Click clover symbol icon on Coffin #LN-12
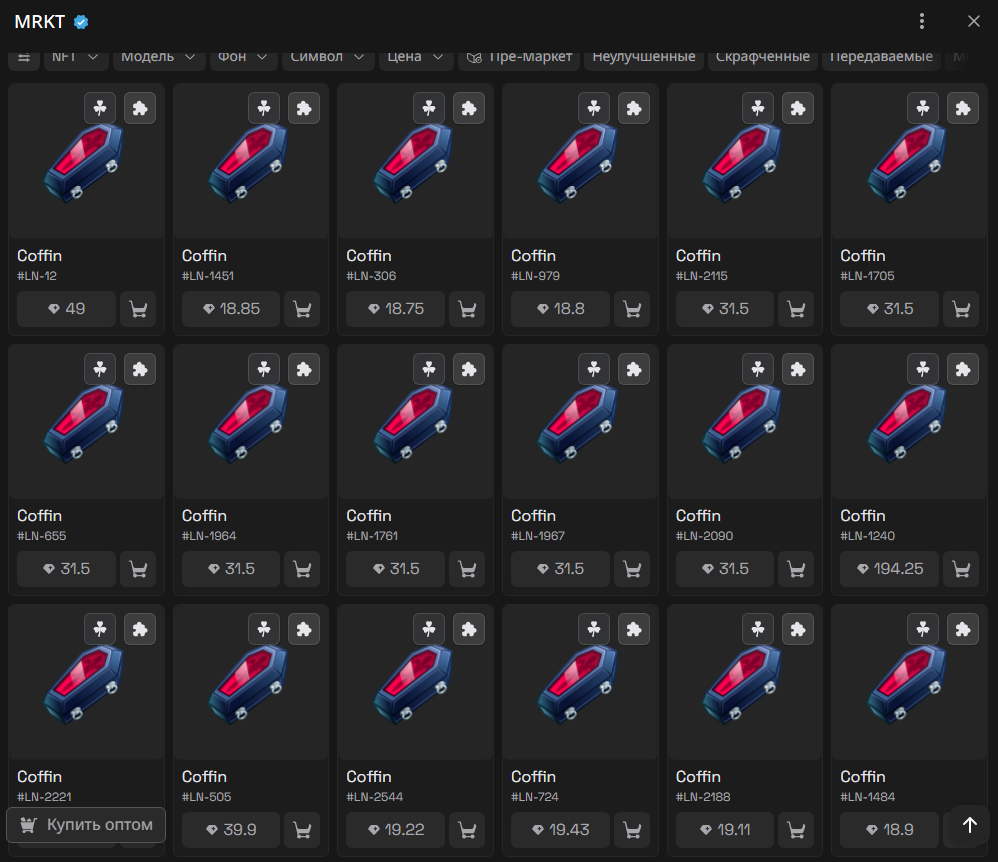This screenshot has height=862, width=998. tap(100, 108)
